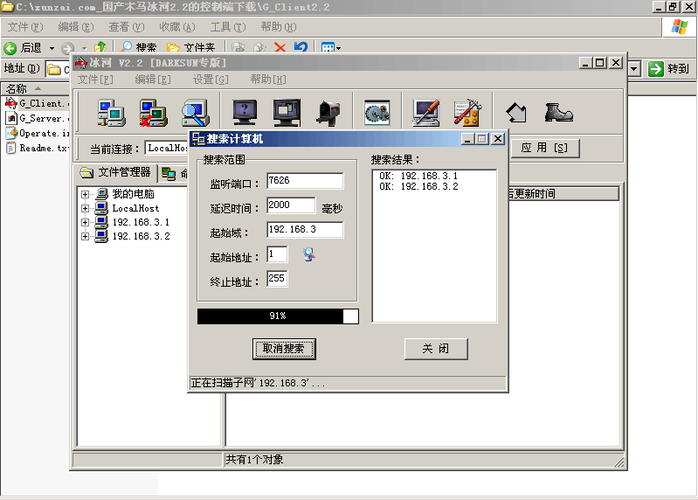
Task: Click the 延迟时间 field showing 2000
Action: (291, 205)
